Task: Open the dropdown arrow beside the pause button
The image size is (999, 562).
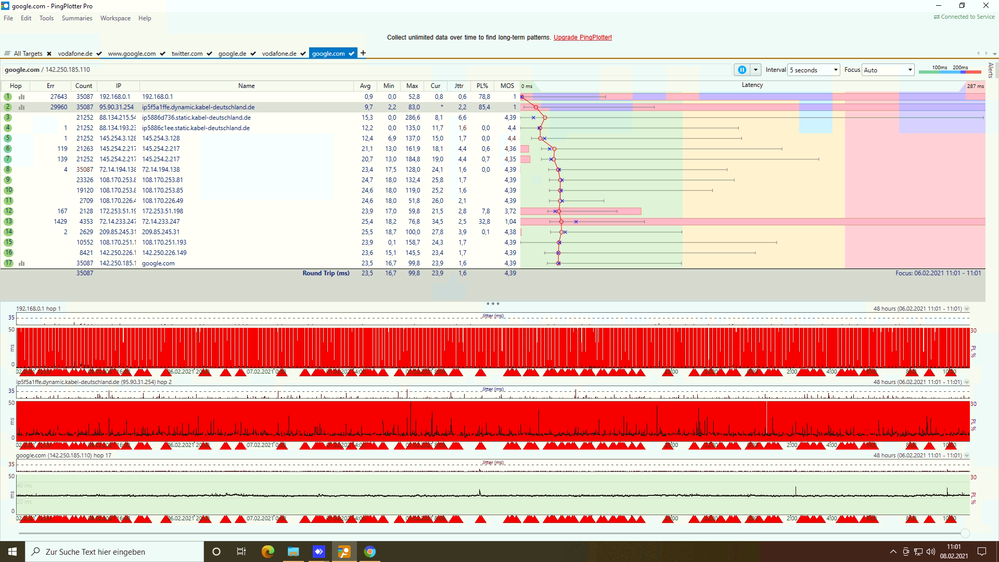Action: [x=756, y=70]
